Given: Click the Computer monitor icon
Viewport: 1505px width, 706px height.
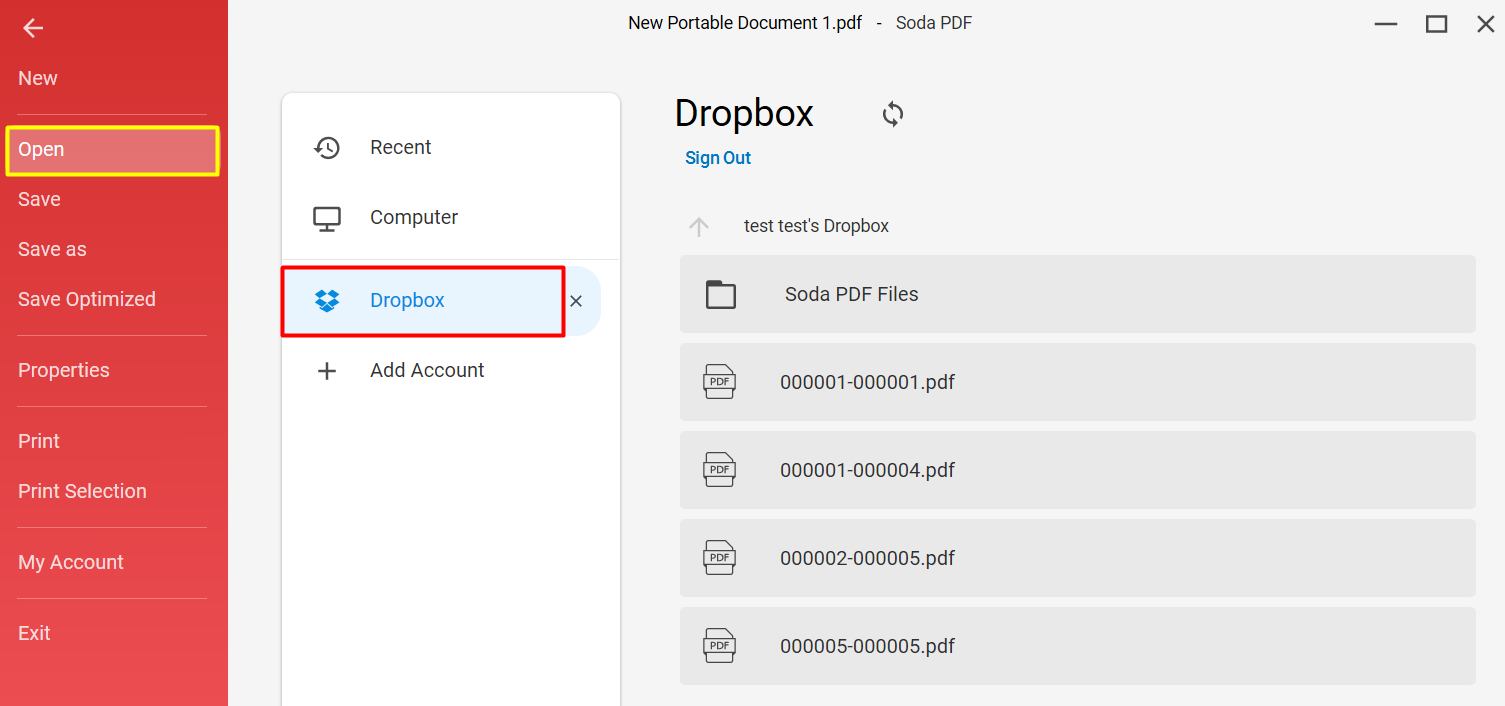Looking at the screenshot, I should (x=327, y=218).
